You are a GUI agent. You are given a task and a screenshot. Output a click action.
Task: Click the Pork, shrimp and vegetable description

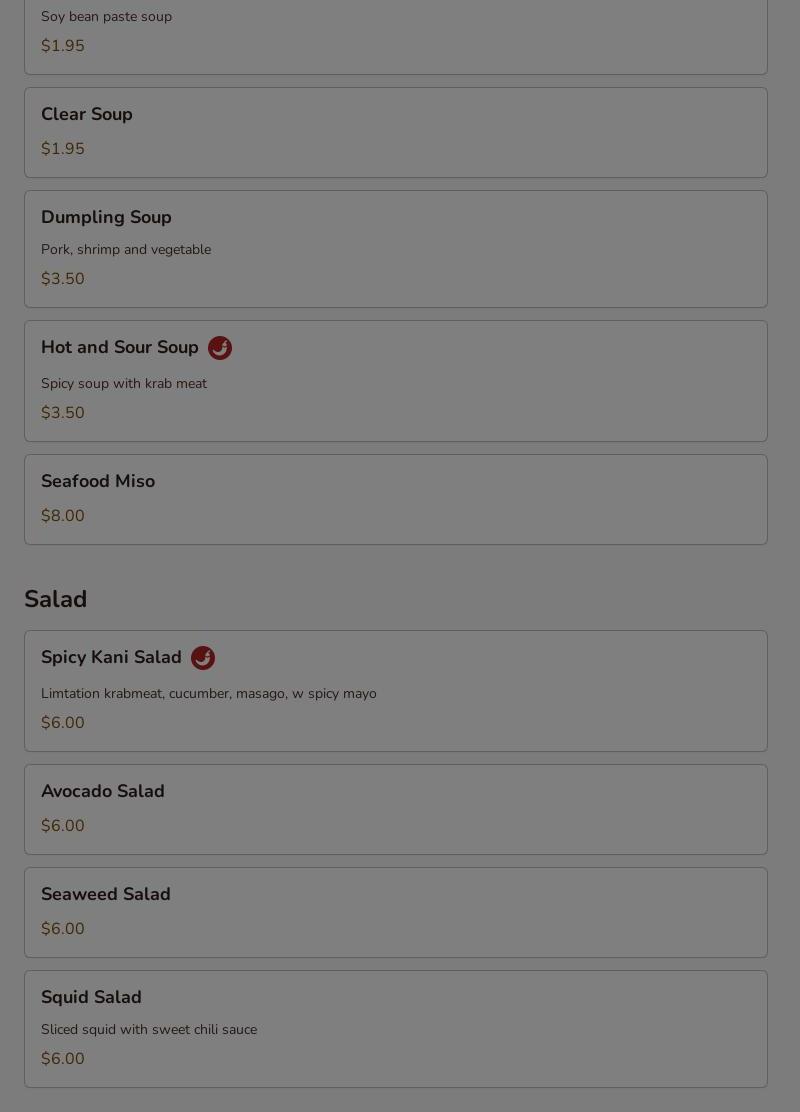126,250
